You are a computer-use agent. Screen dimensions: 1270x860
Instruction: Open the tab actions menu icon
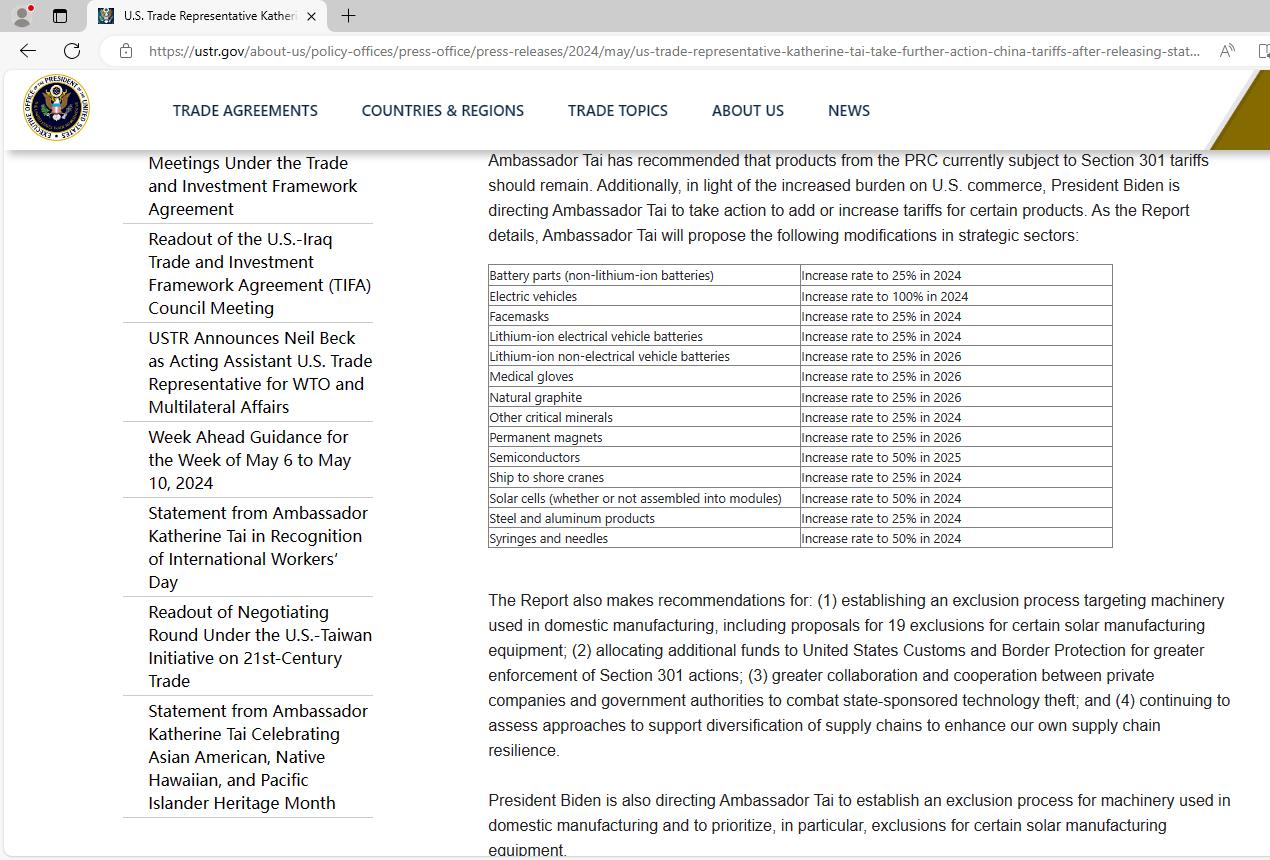pyautogui.click(x=60, y=16)
